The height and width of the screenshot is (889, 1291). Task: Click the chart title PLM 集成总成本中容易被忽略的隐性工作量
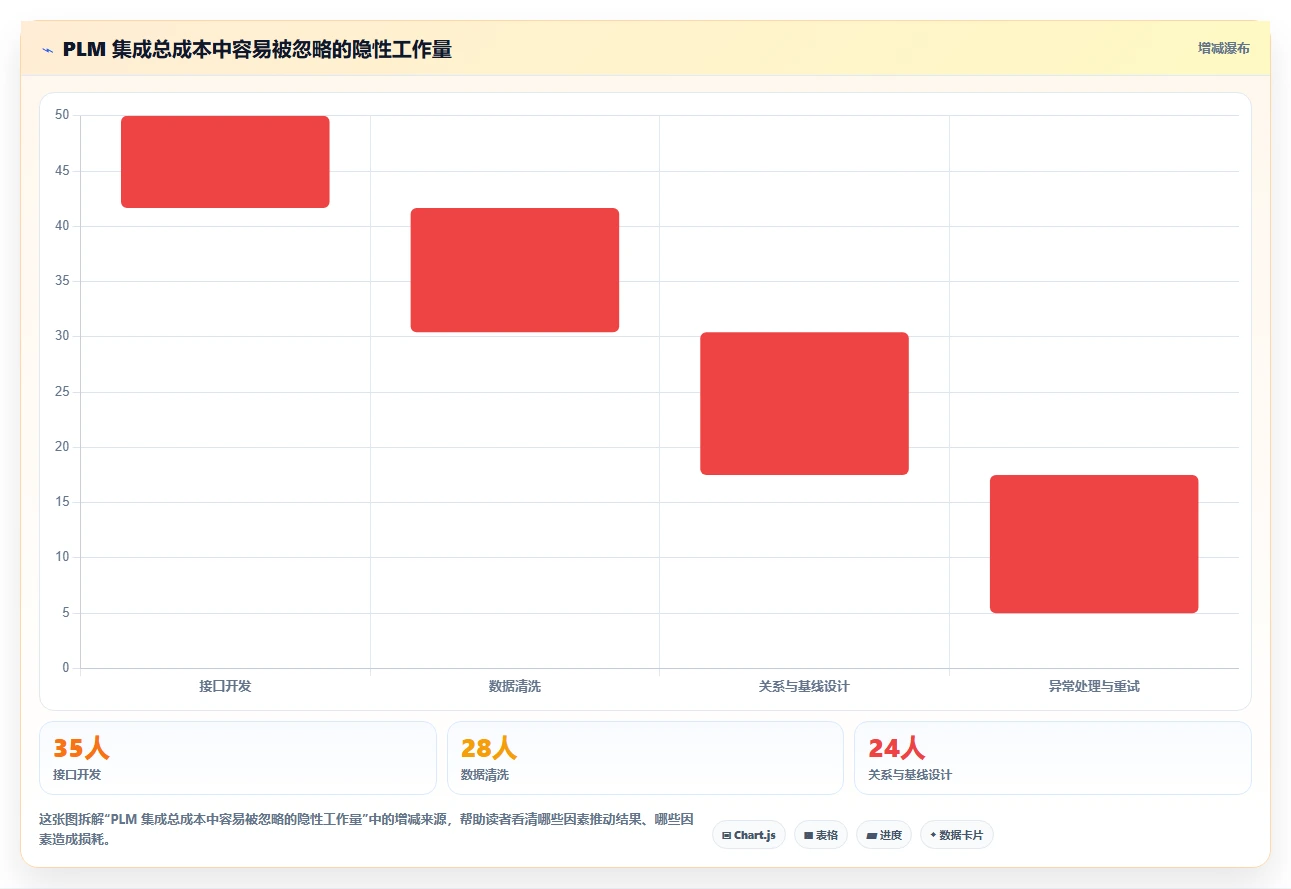pyautogui.click(x=257, y=49)
